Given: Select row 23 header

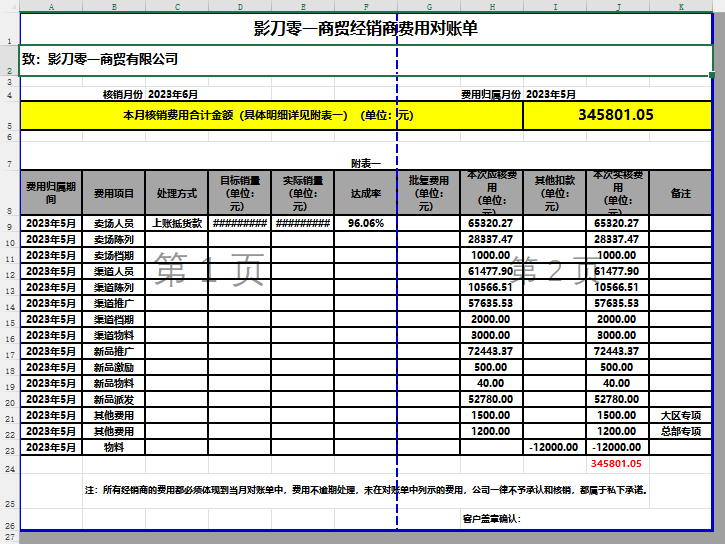Looking at the screenshot, I should [10, 447].
